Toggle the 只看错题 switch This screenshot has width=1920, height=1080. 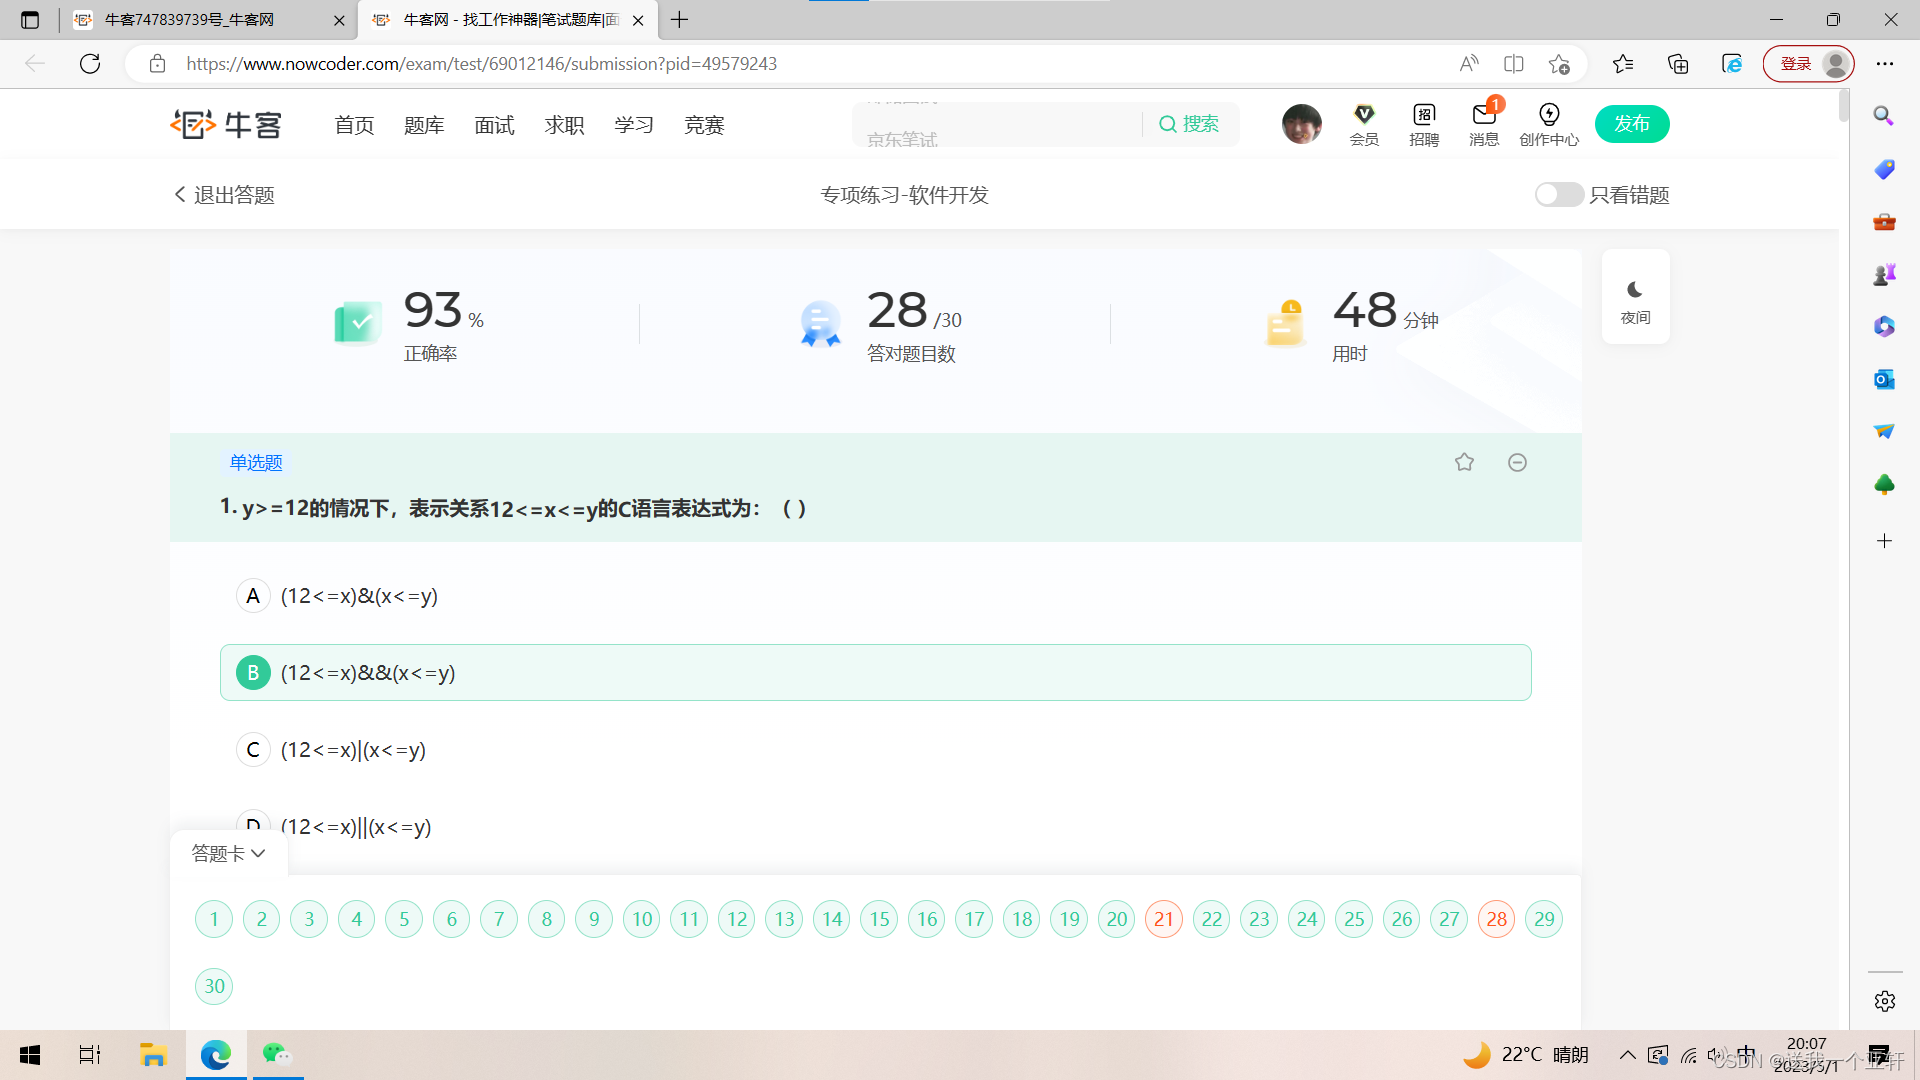click(x=1558, y=195)
